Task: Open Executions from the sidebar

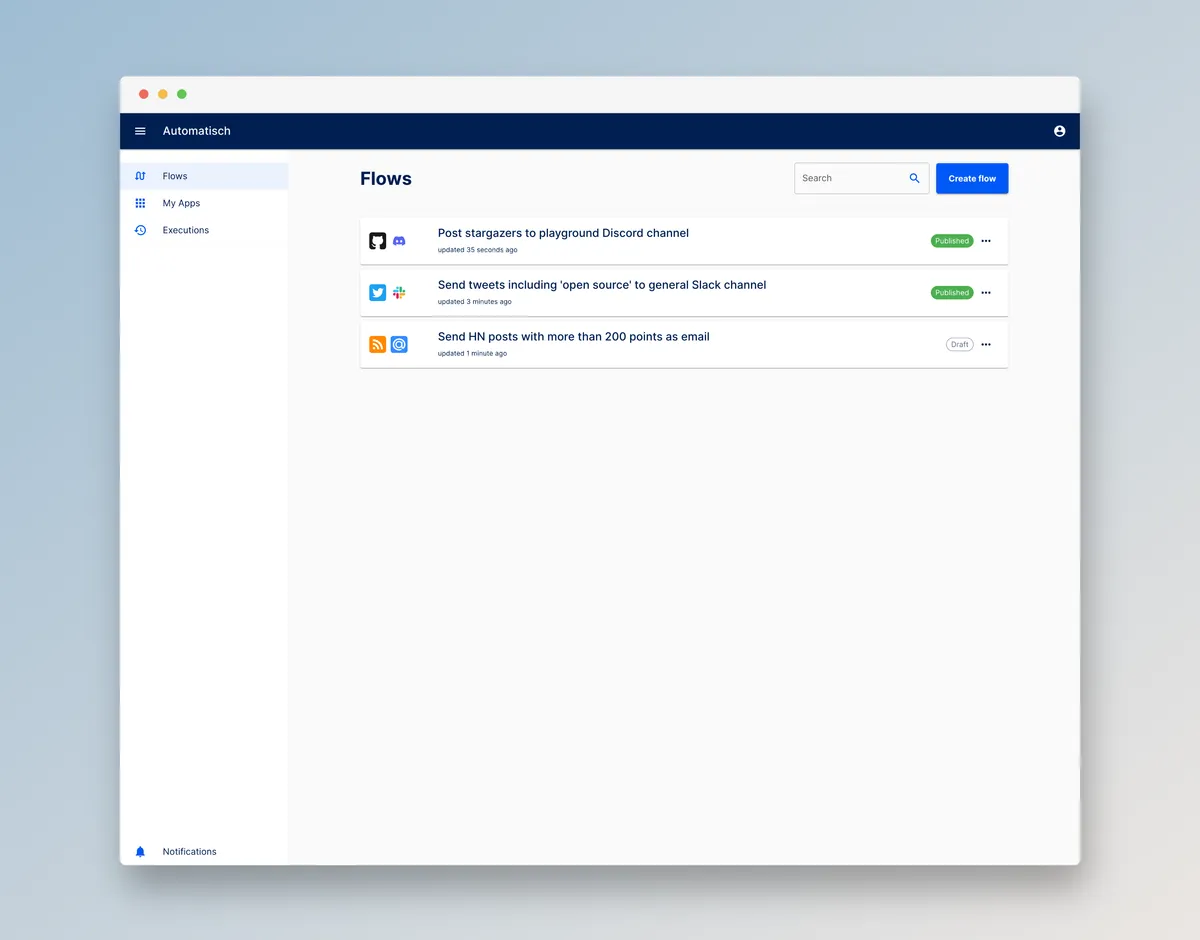Action: (186, 230)
